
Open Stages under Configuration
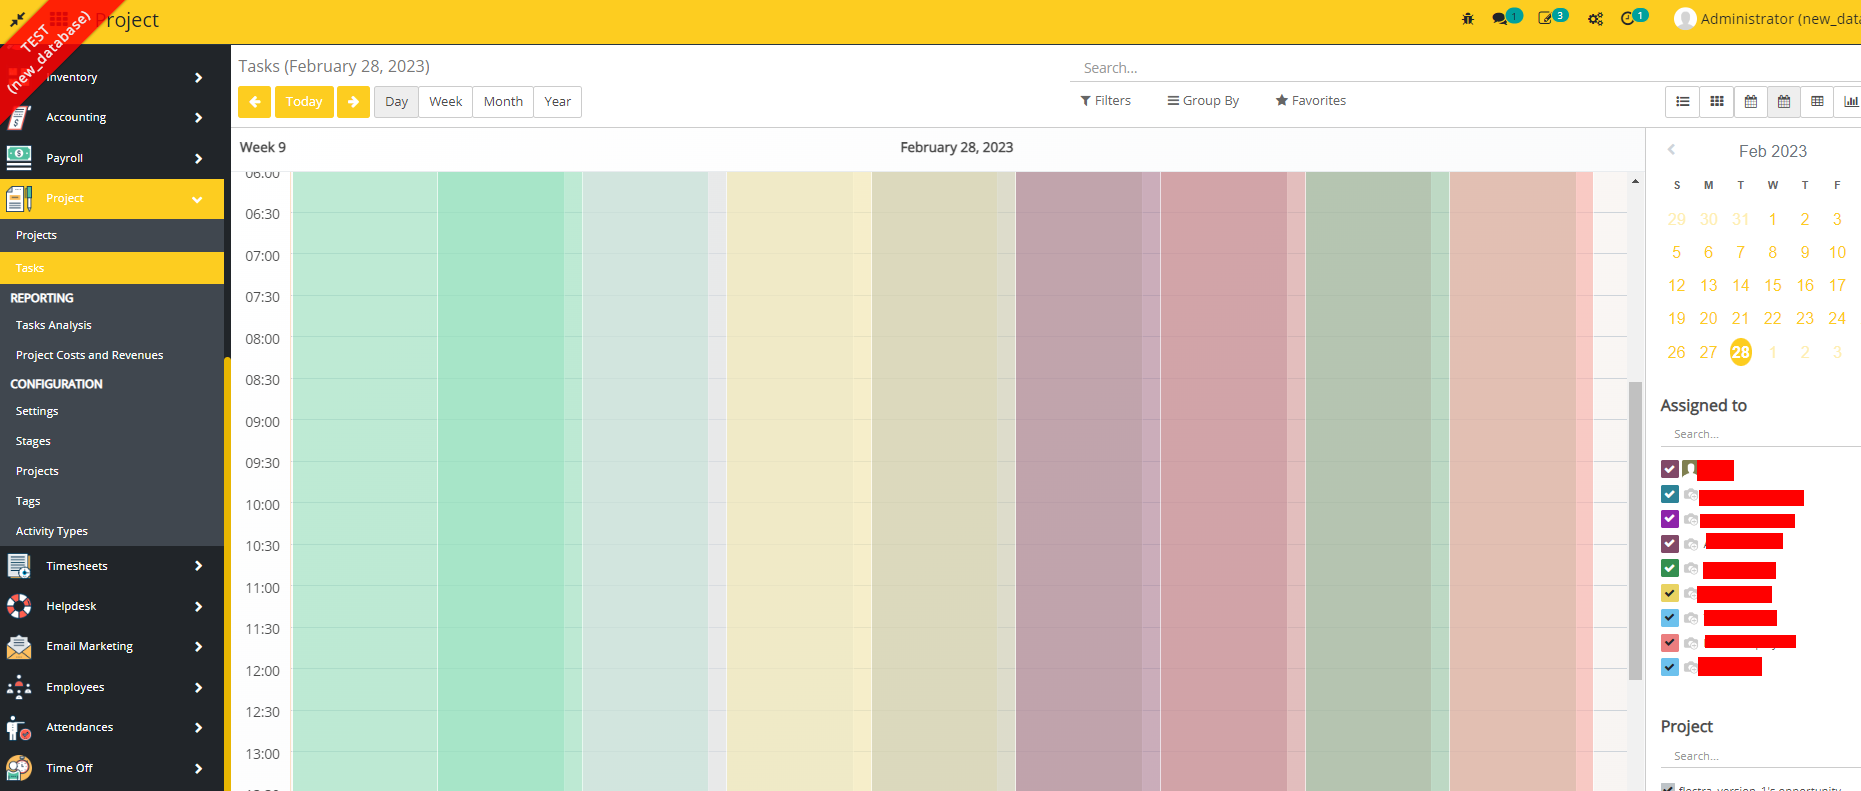(x=33, y=441)
